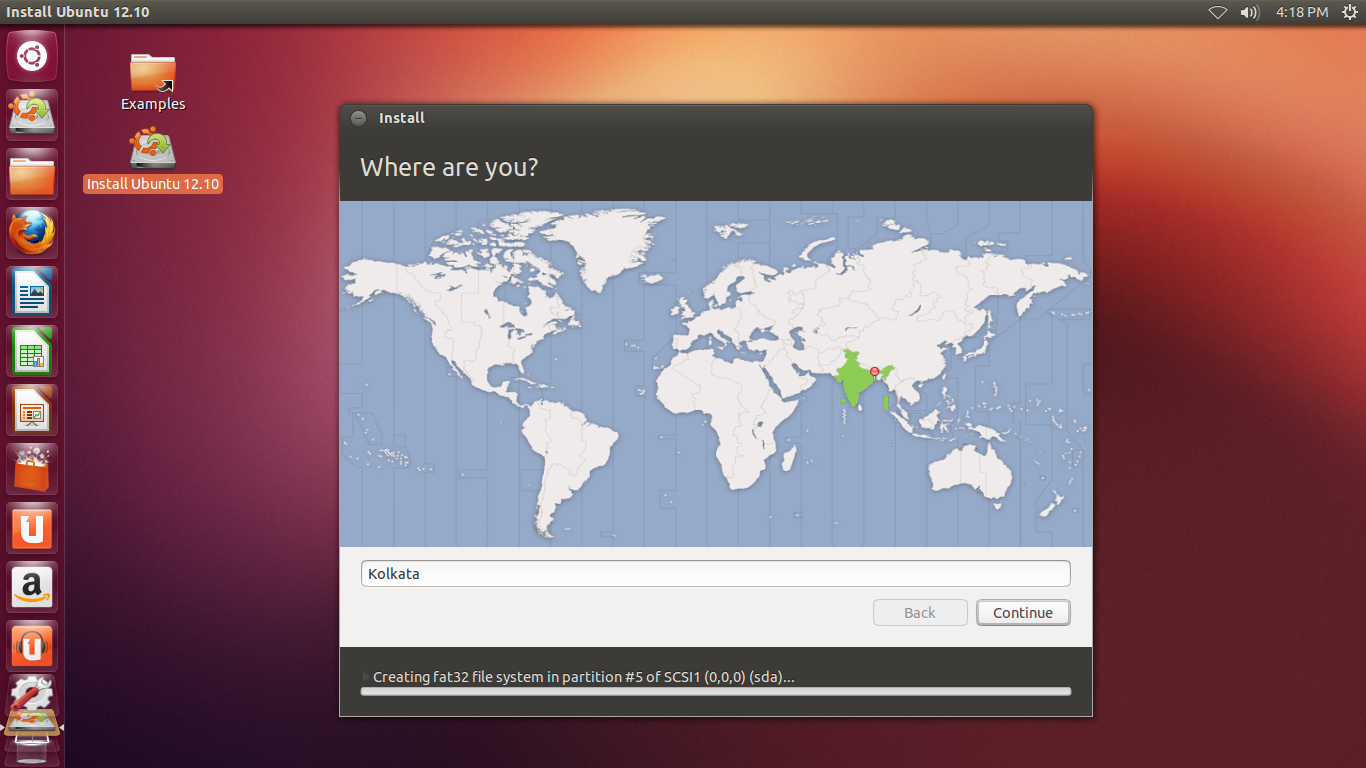Select the Install Ubuntu 12.10 desktop icon
This screenshot has height=768, width=1366.
coord(153,162)
